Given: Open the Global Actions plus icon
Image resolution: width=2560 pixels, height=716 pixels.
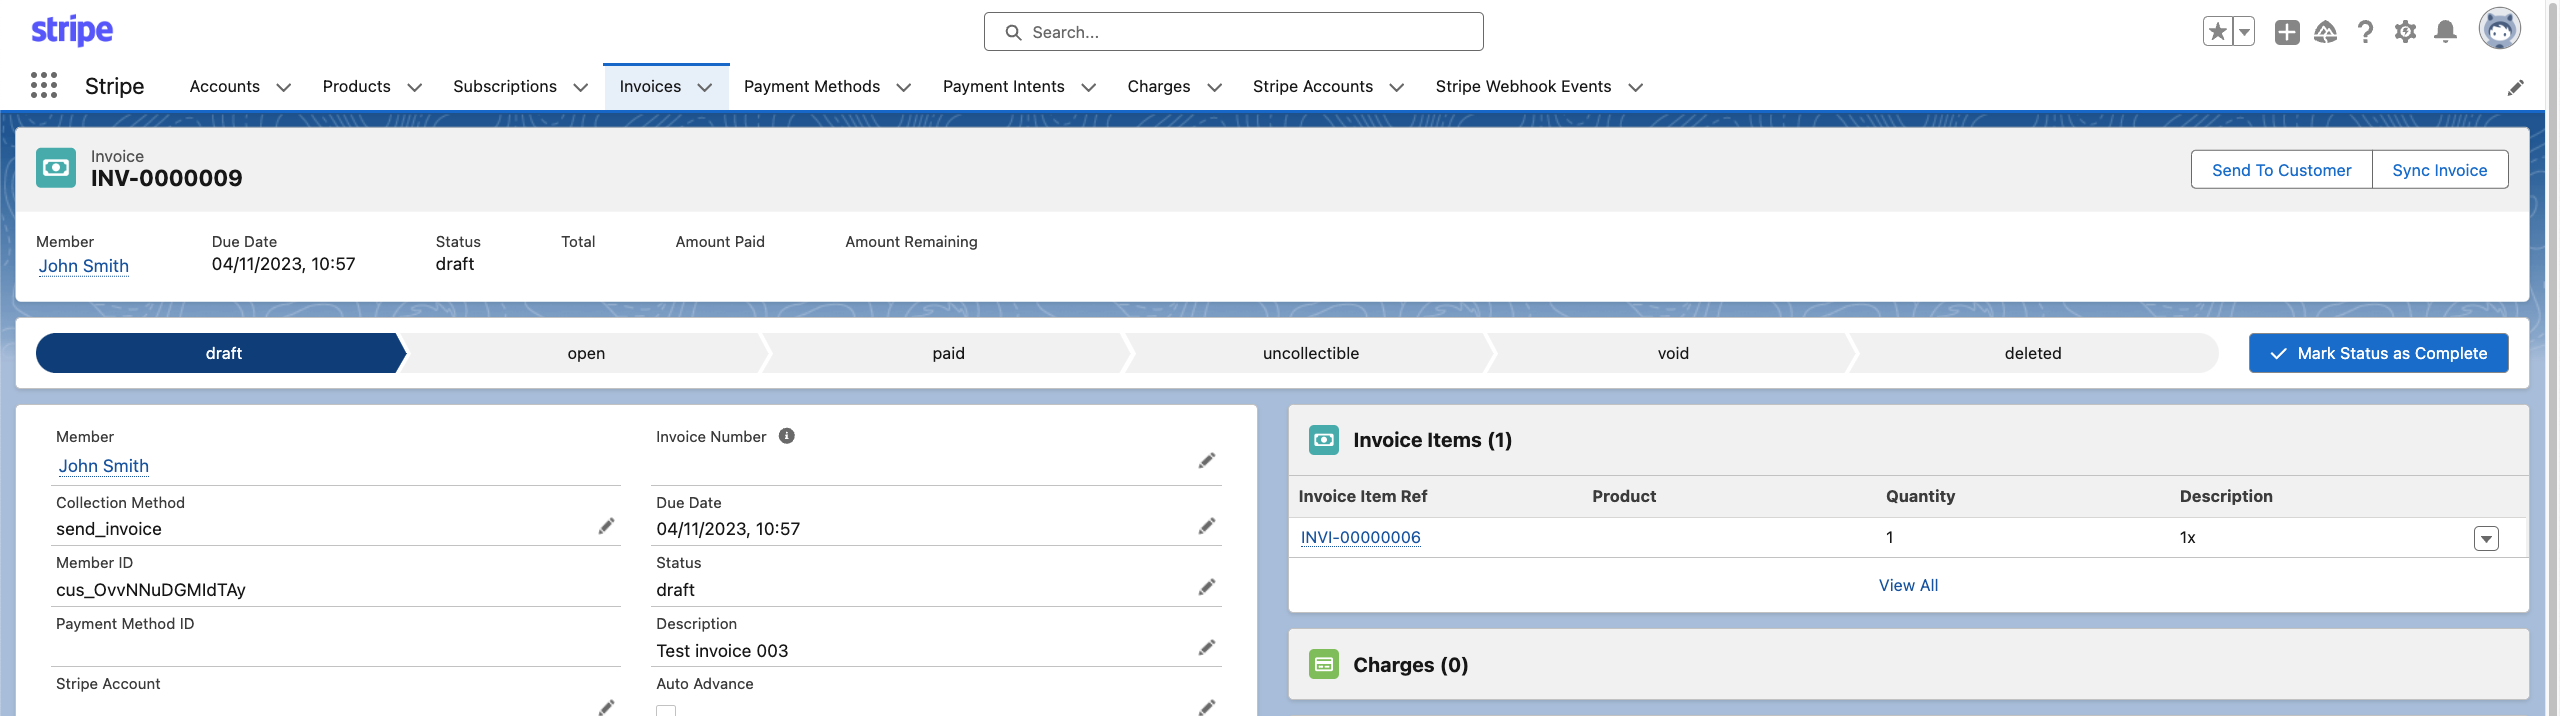Looking at the screenshot, I should [2286, 32].
